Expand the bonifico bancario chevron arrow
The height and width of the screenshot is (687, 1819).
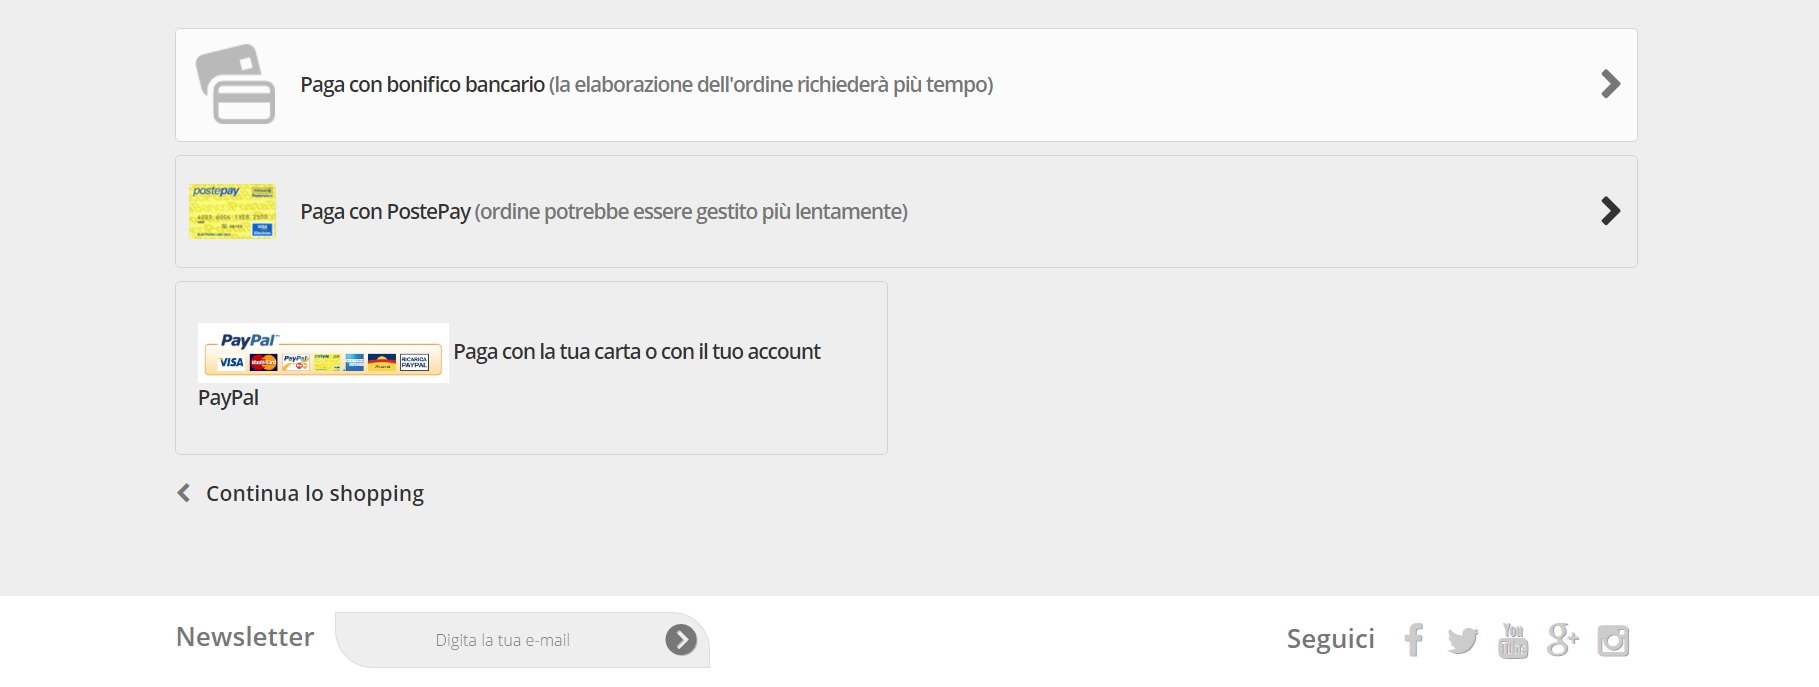pos(1610,84)
